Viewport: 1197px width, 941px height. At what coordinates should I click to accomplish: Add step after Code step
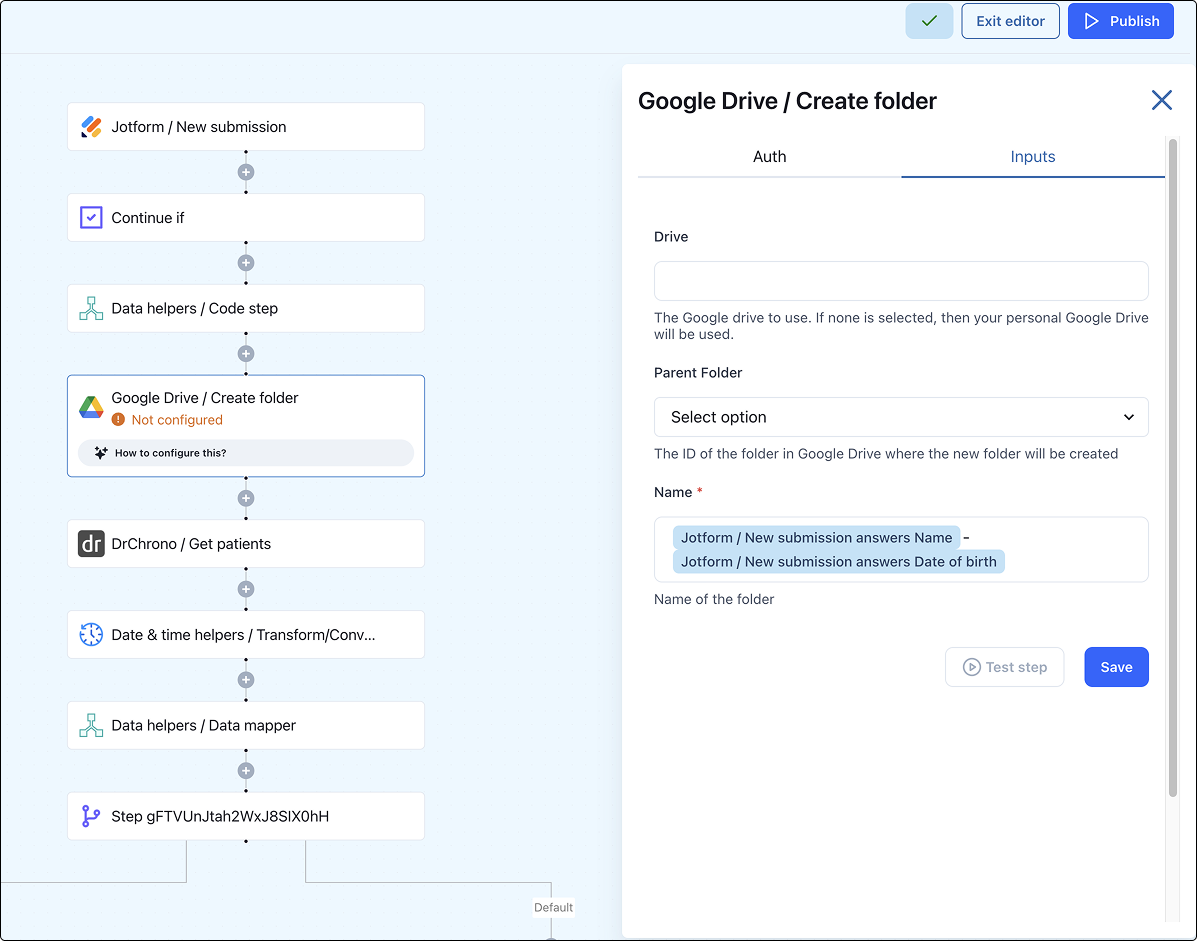point(246,354)
